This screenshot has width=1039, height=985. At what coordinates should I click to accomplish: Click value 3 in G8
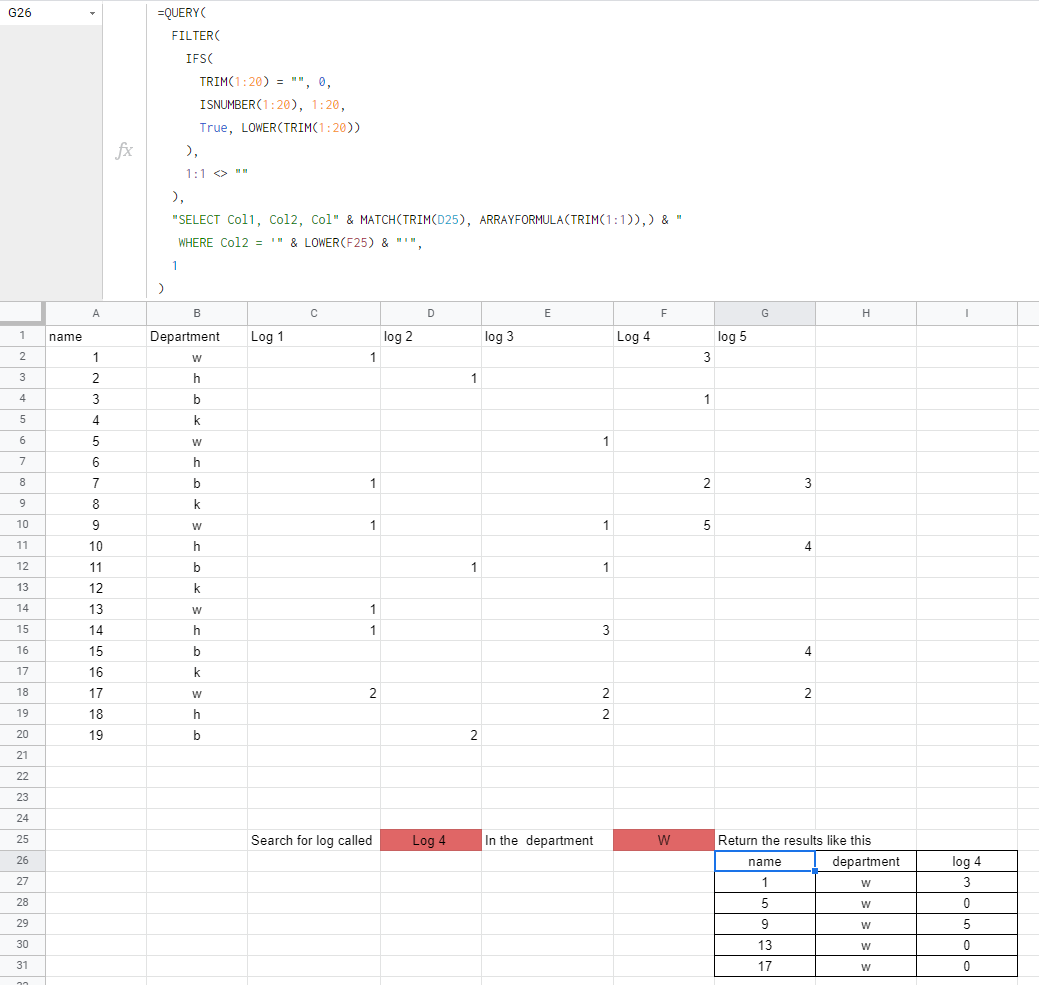[x=765, y=484]
